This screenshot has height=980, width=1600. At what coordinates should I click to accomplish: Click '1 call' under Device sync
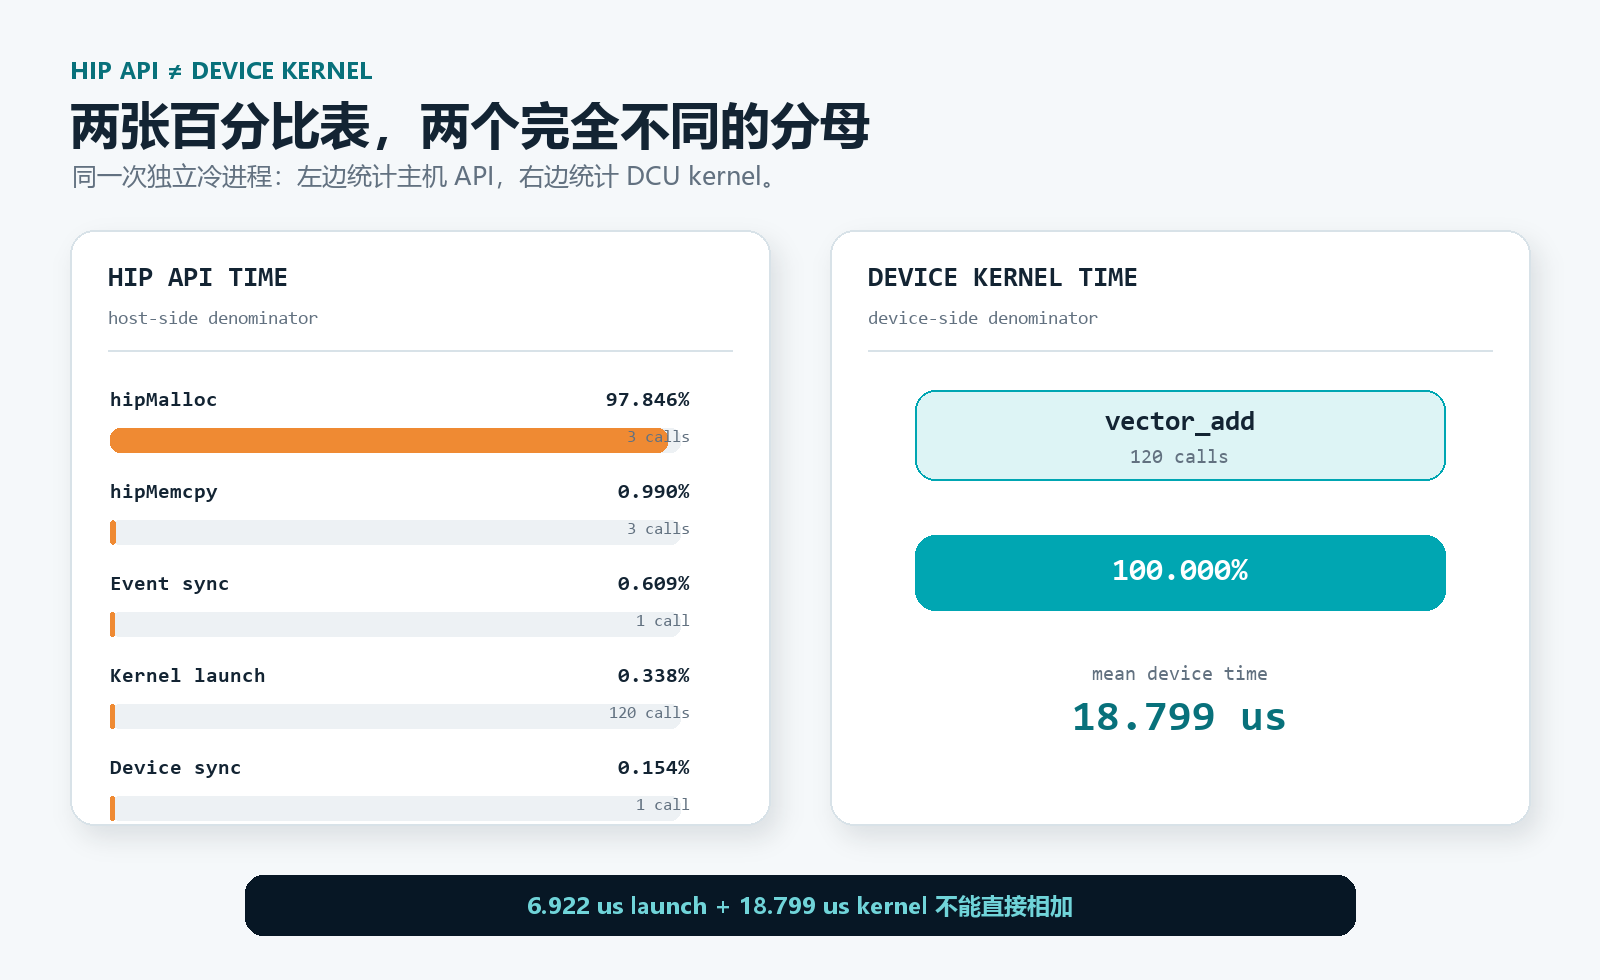pos(662,804)
